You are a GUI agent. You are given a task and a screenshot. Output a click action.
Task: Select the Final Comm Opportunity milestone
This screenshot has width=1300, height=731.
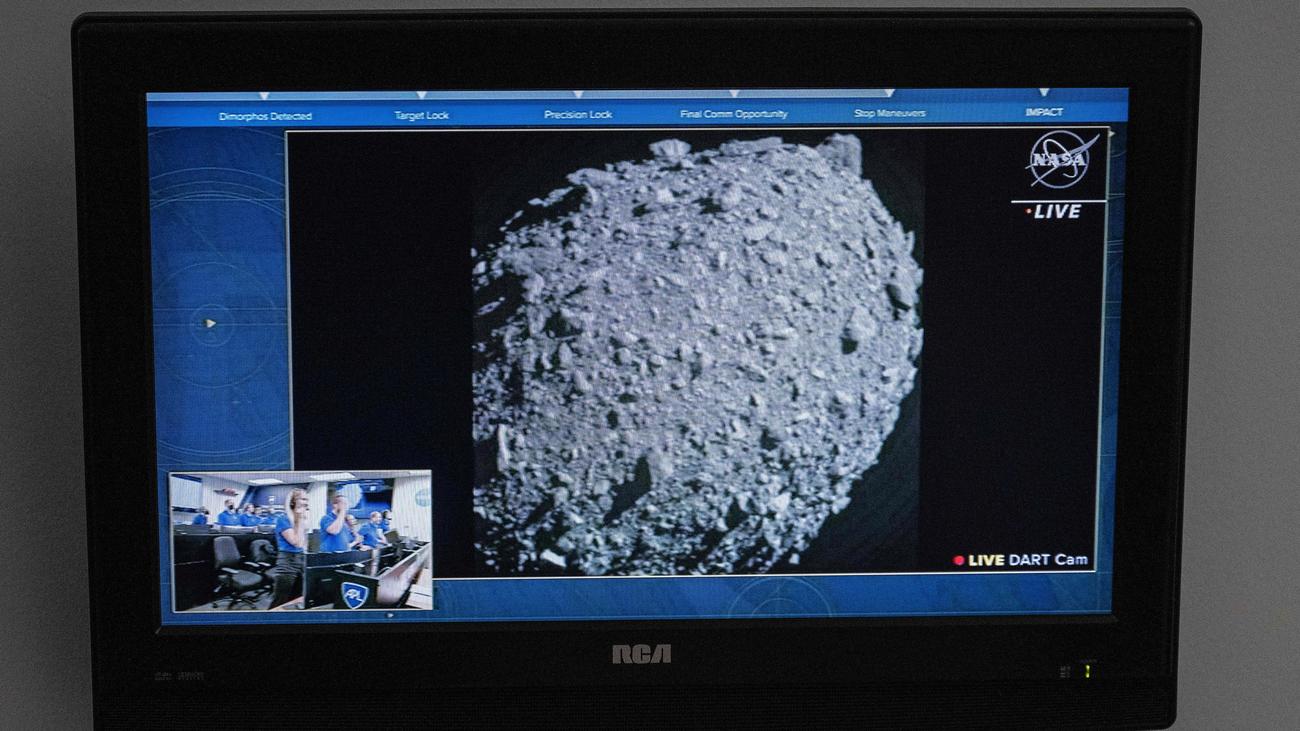click(x=733, y=114)
